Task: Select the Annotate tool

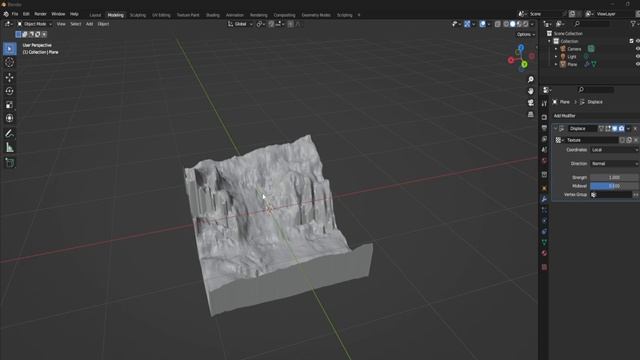Action: pos(9,133)
